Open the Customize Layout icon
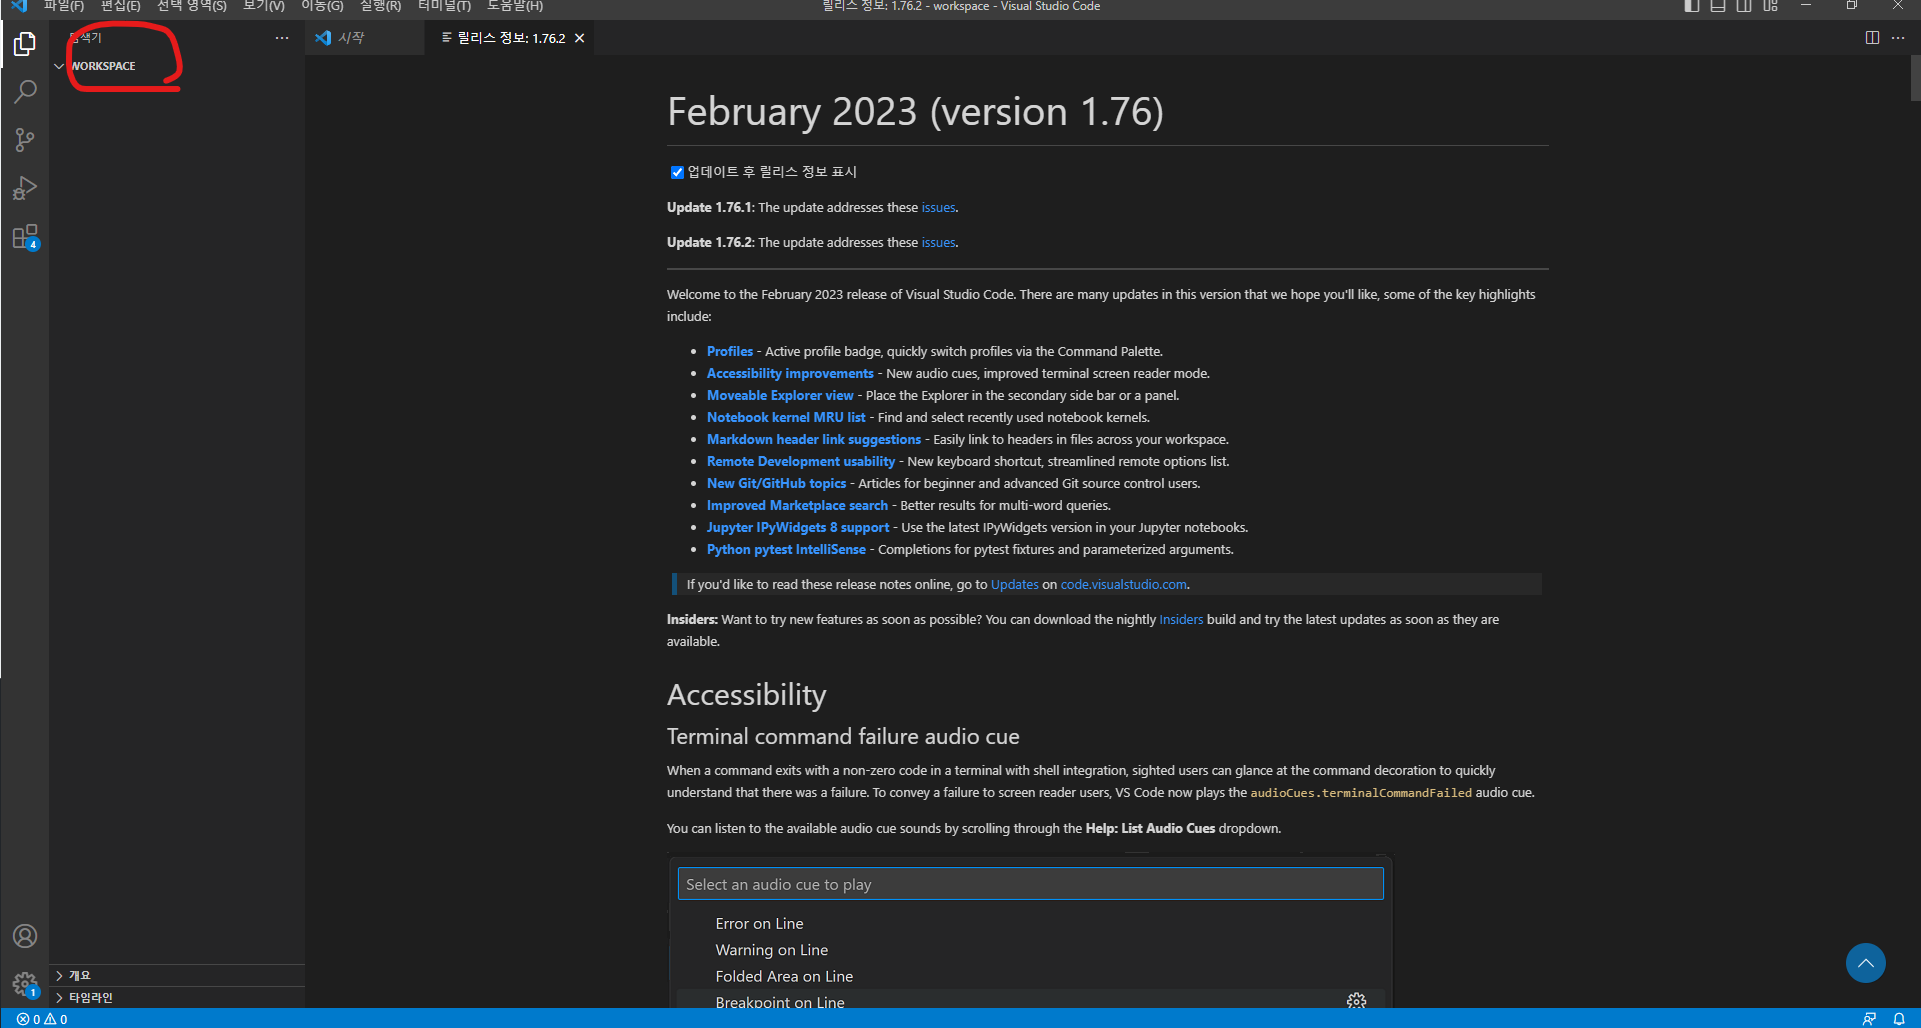 (1770, 6)
